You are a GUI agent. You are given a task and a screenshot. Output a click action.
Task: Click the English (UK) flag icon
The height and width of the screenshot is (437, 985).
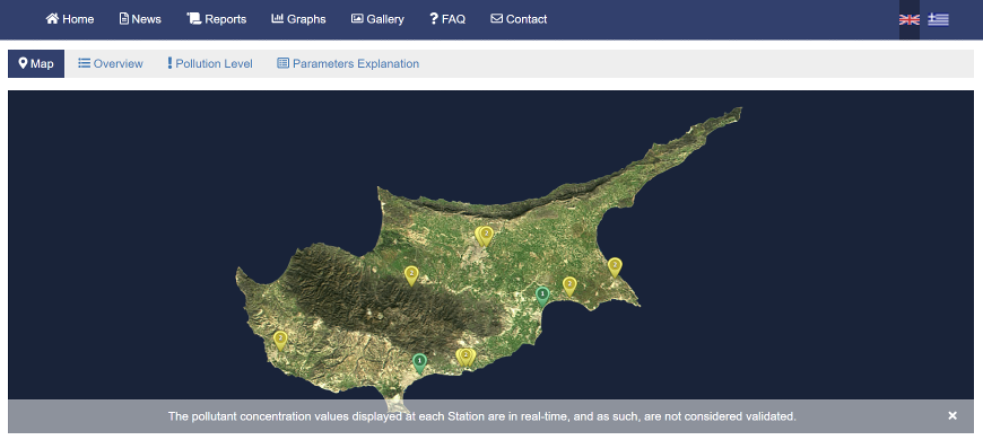909,19
